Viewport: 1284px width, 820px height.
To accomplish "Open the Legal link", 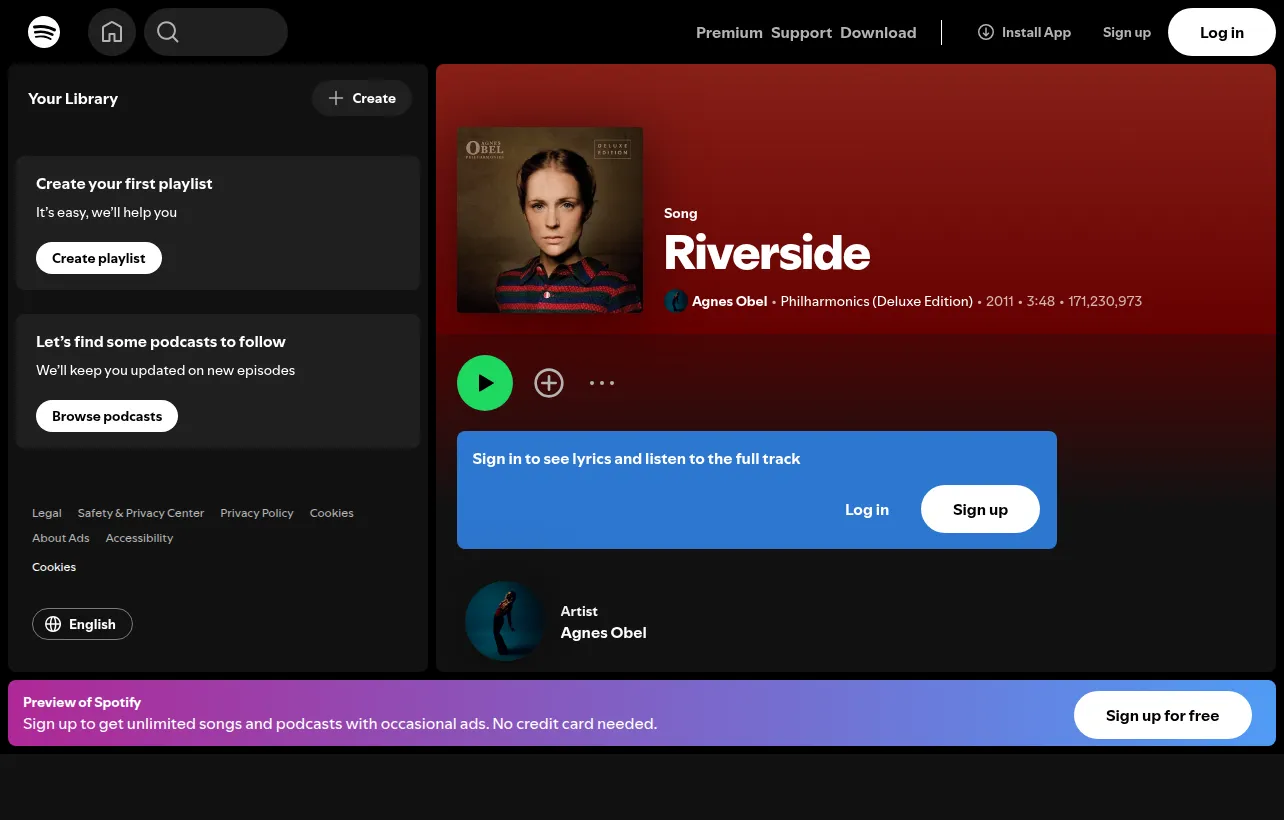I will [47, 513].
